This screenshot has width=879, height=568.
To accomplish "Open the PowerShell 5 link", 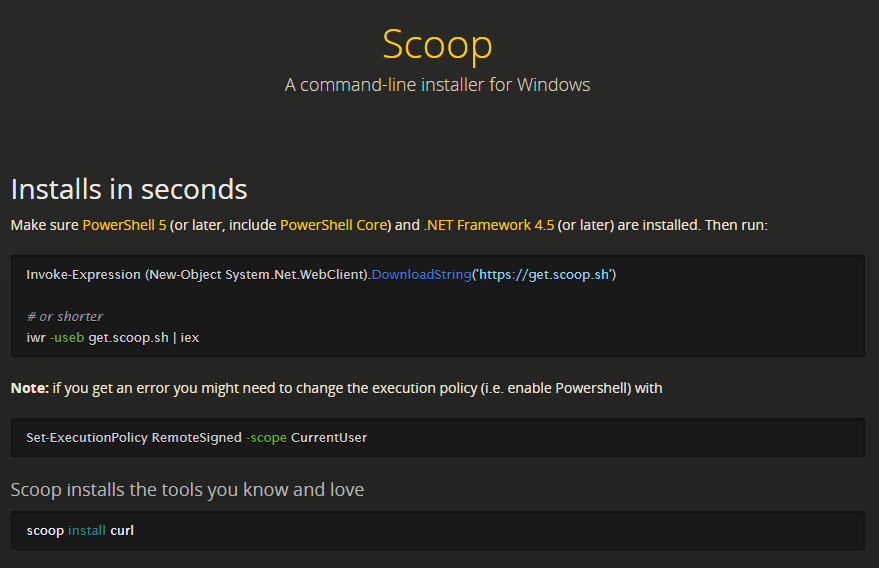I will tap(123, 225).
